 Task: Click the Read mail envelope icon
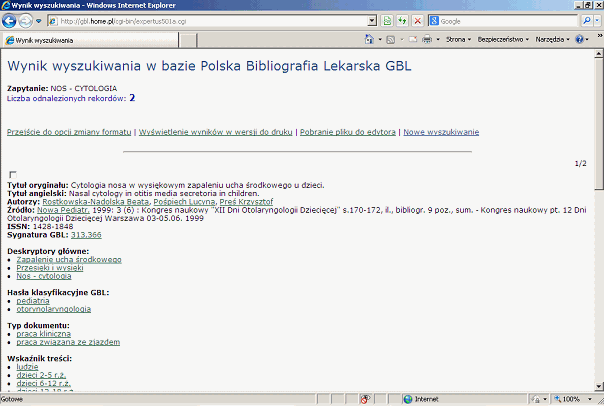pos(413,39)
